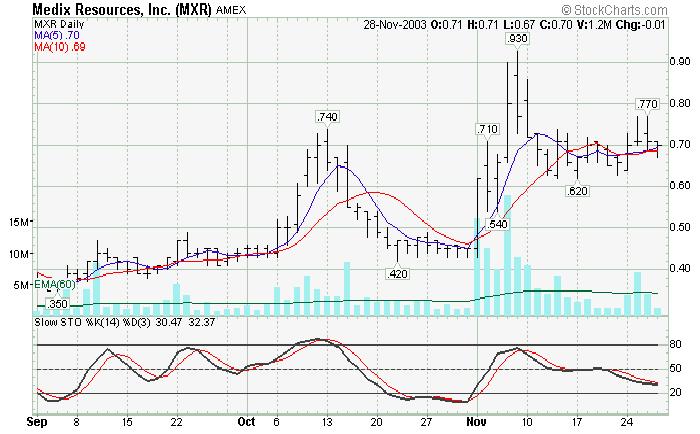Click the 15M volume axis label
This screenshot has width=700, height=434.
[x=19, y=222]
